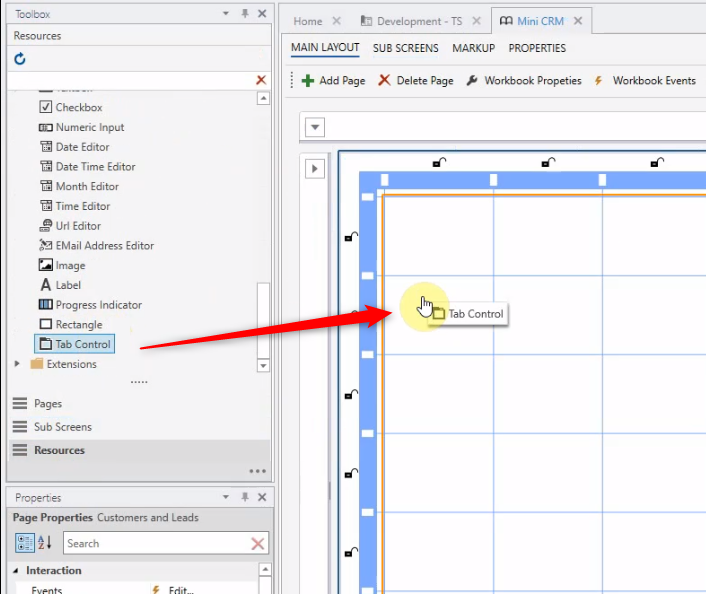Toggle categorized view in Properties panel

pos(24,543)
